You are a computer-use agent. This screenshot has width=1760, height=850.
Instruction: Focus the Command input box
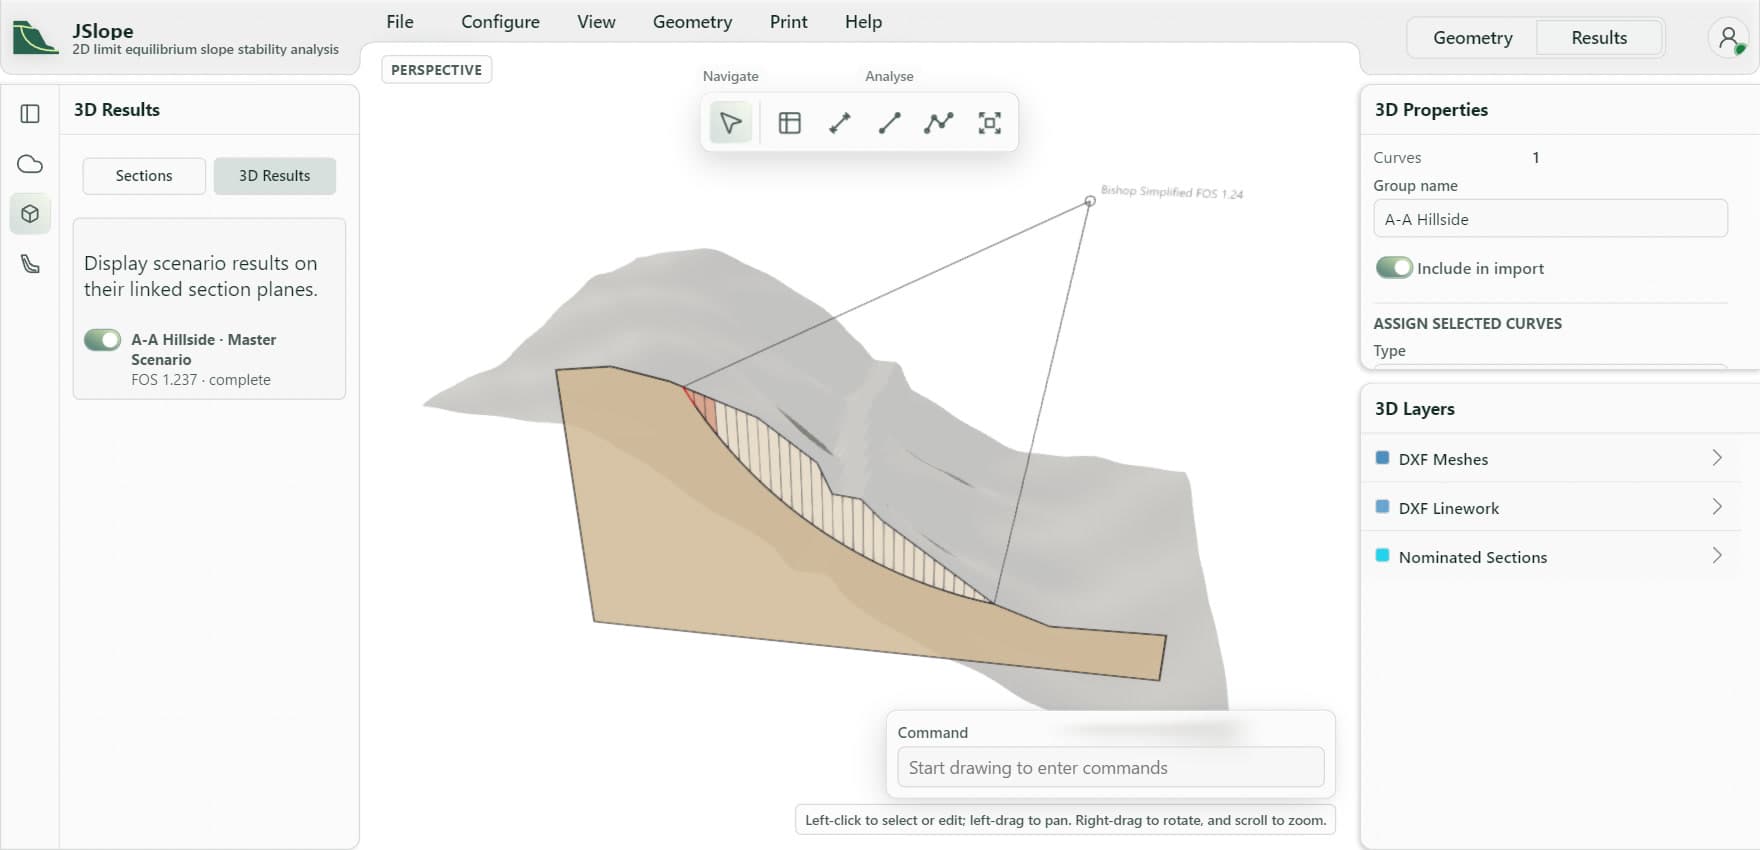click(1110, 768)
